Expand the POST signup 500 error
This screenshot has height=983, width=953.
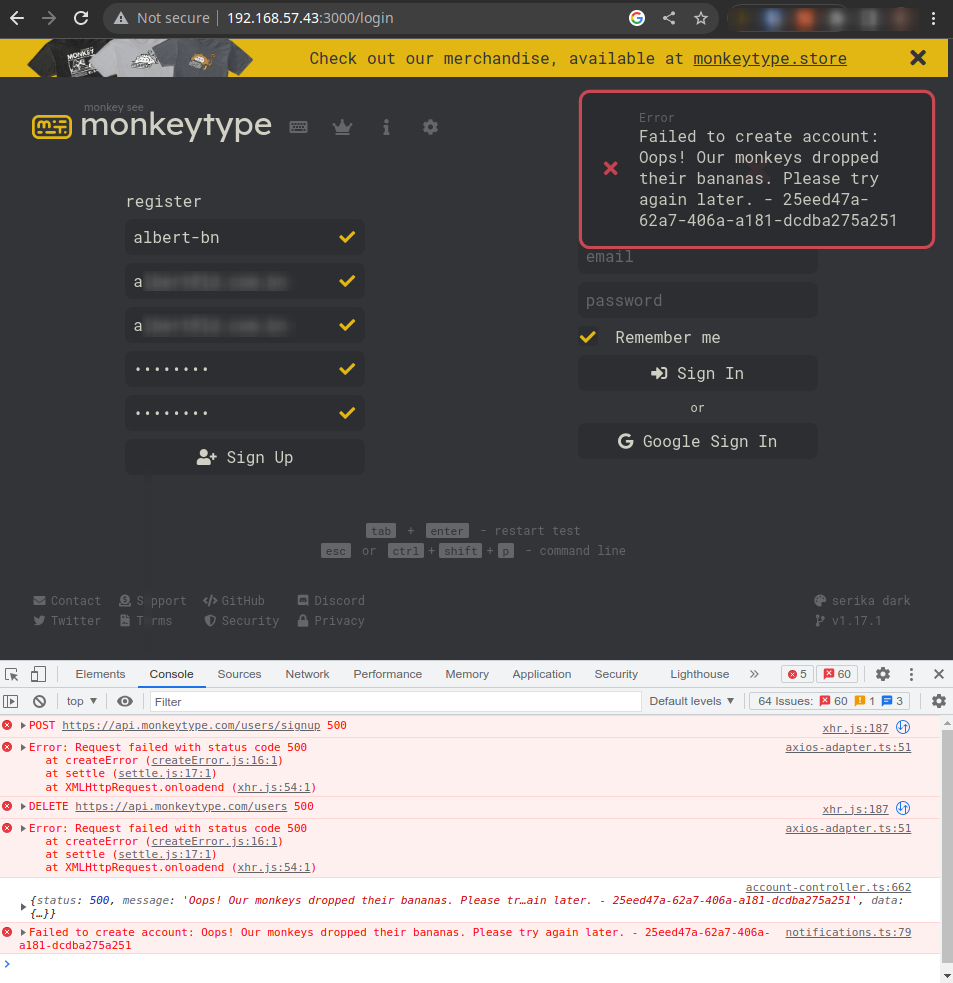point(23,725)
